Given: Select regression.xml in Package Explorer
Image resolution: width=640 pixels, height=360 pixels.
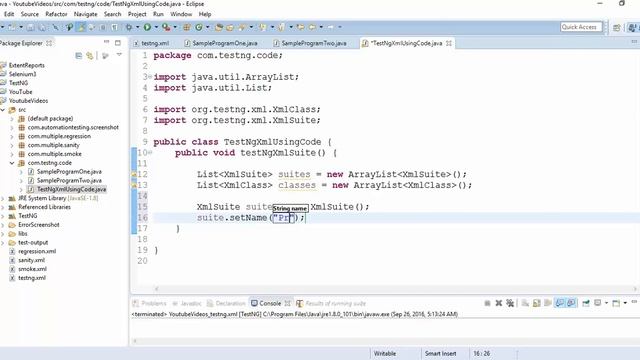Looking at the screenshot, I should (37, 251).
